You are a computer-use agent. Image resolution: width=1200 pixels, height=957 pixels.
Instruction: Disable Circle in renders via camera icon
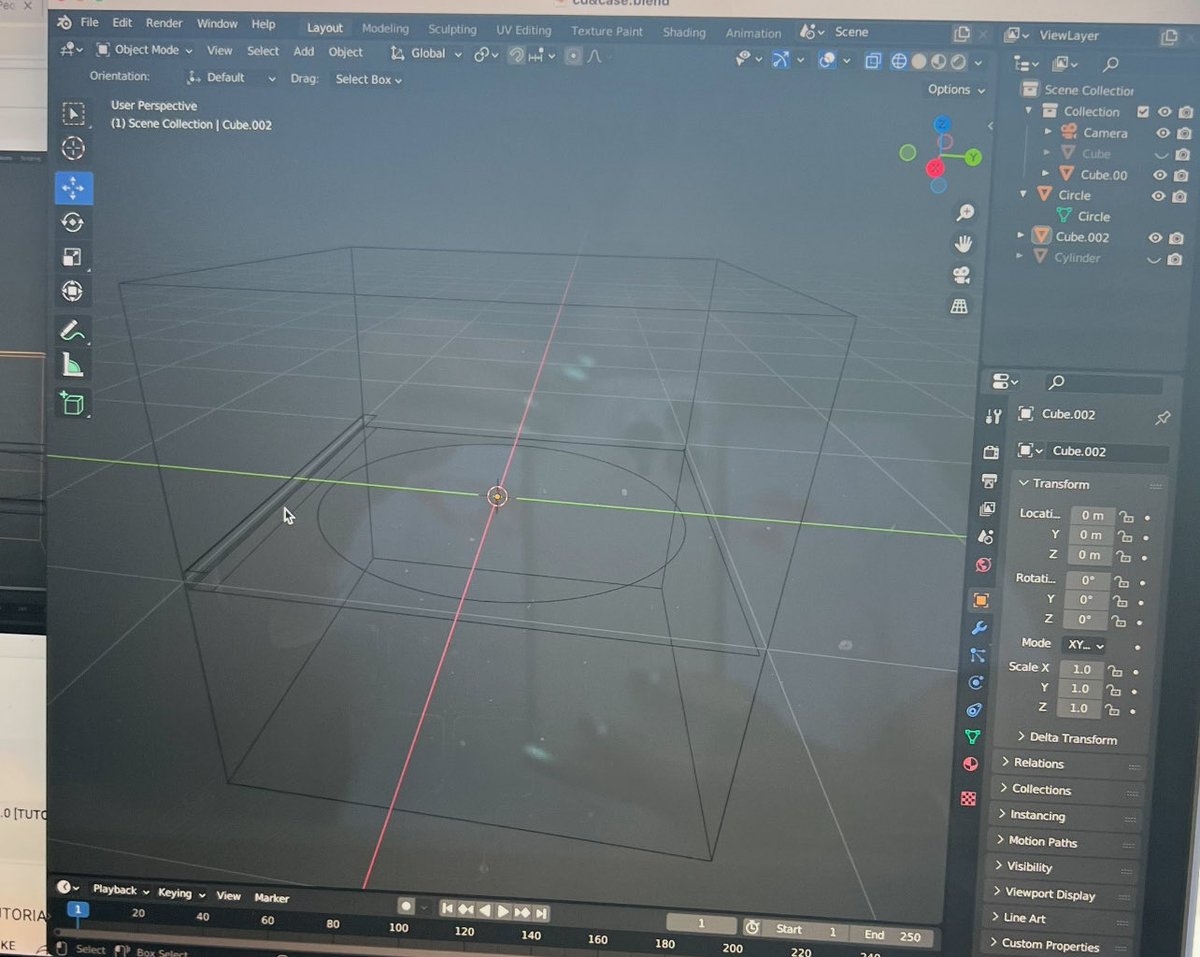coord(1178,197)
